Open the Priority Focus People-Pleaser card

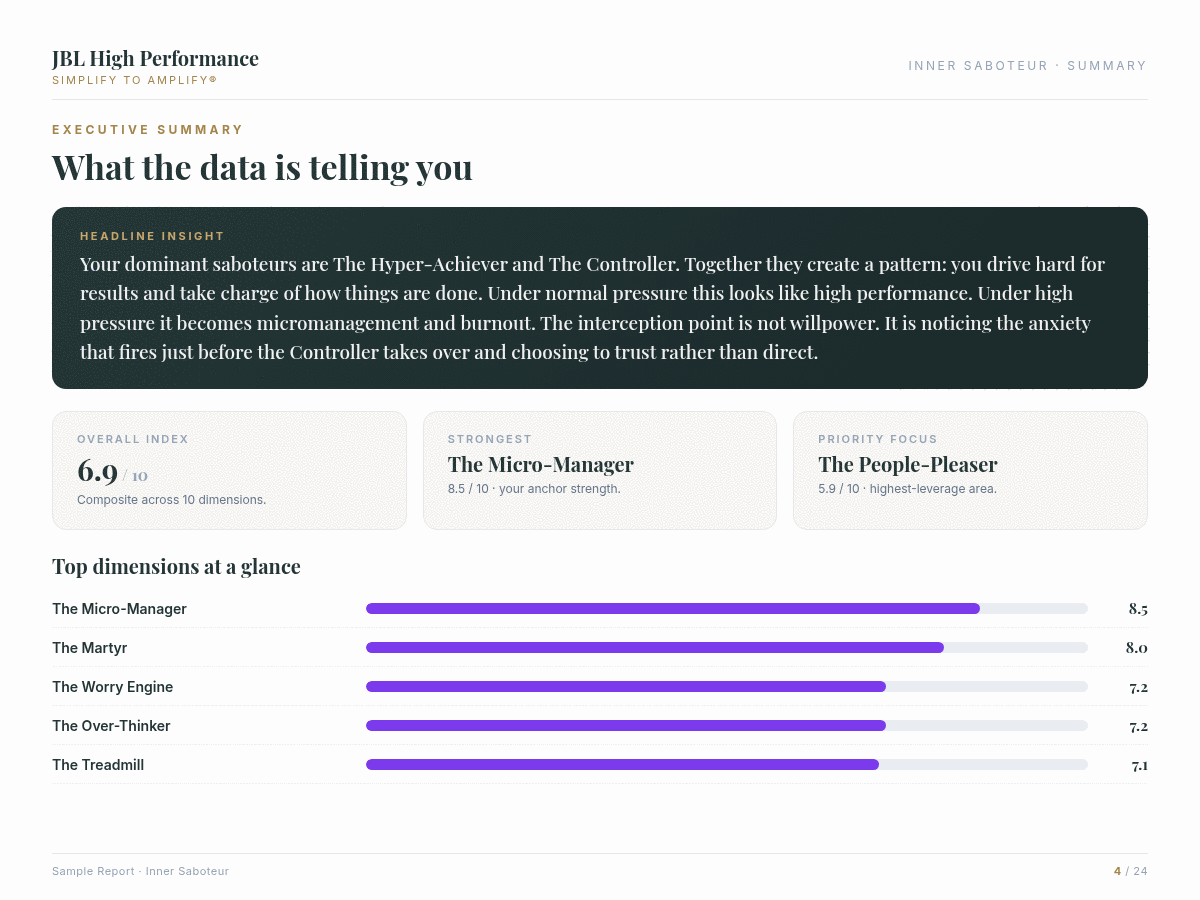pos(970,470)
